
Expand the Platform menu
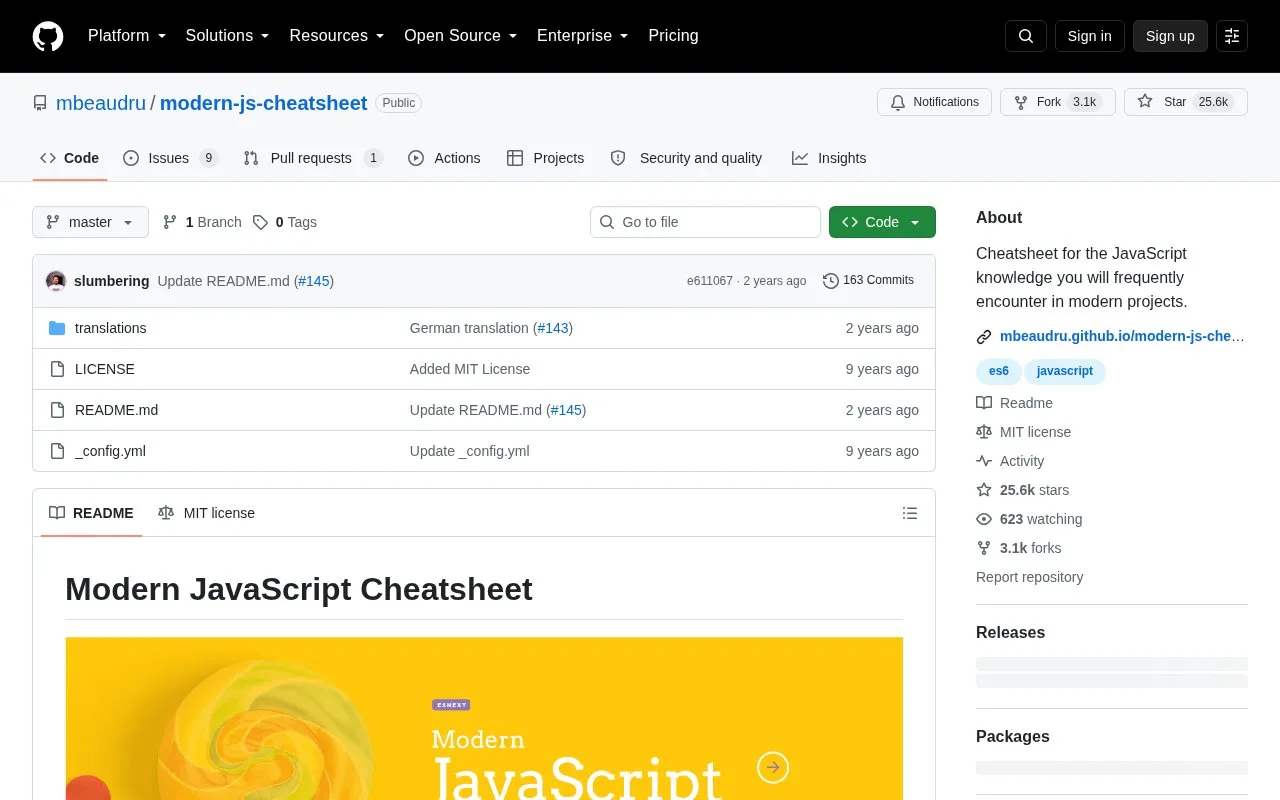pyautogui.click(x=127, y=36)
